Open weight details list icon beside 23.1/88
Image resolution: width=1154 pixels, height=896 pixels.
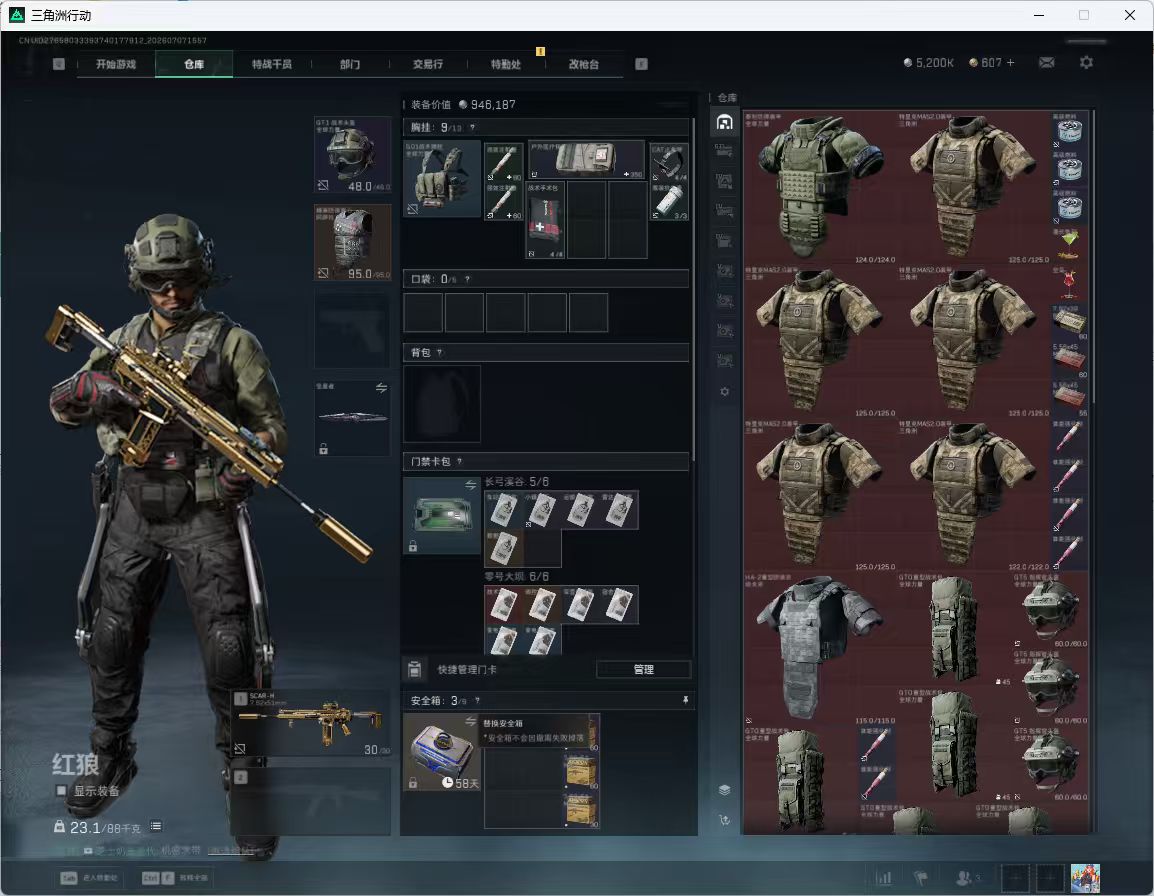coord(156,826)
